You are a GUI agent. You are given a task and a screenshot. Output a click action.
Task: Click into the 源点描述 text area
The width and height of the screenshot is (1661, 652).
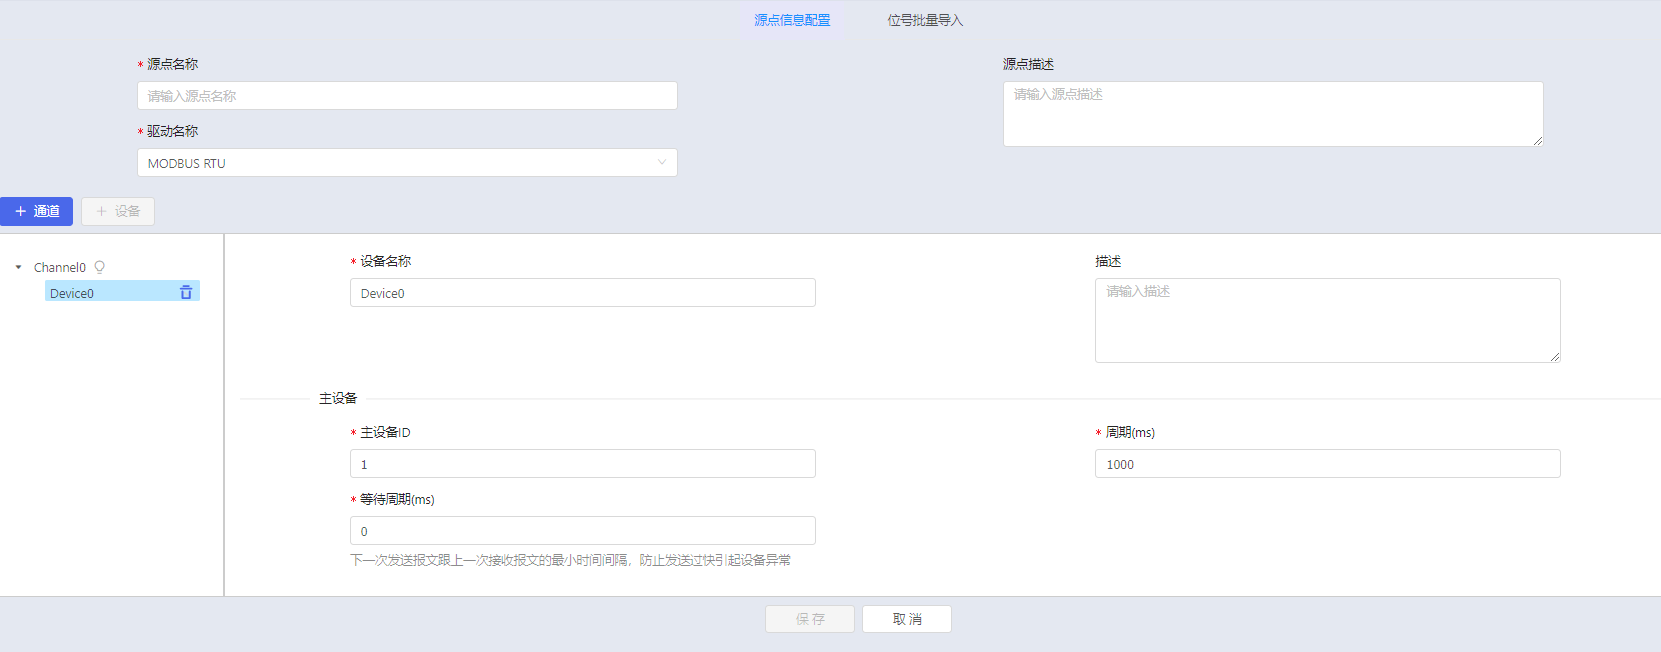click(1272, 114)
